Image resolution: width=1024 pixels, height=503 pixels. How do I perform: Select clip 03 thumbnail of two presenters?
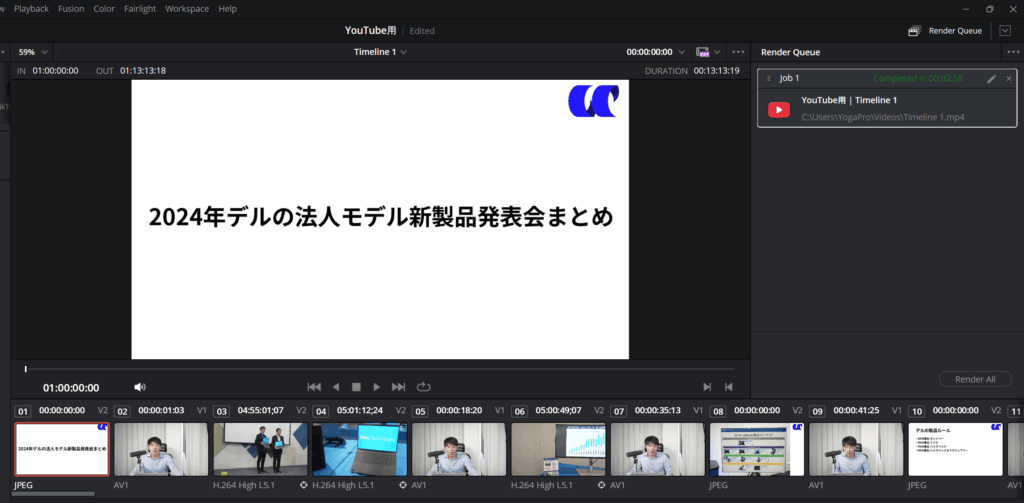point(261,449)
